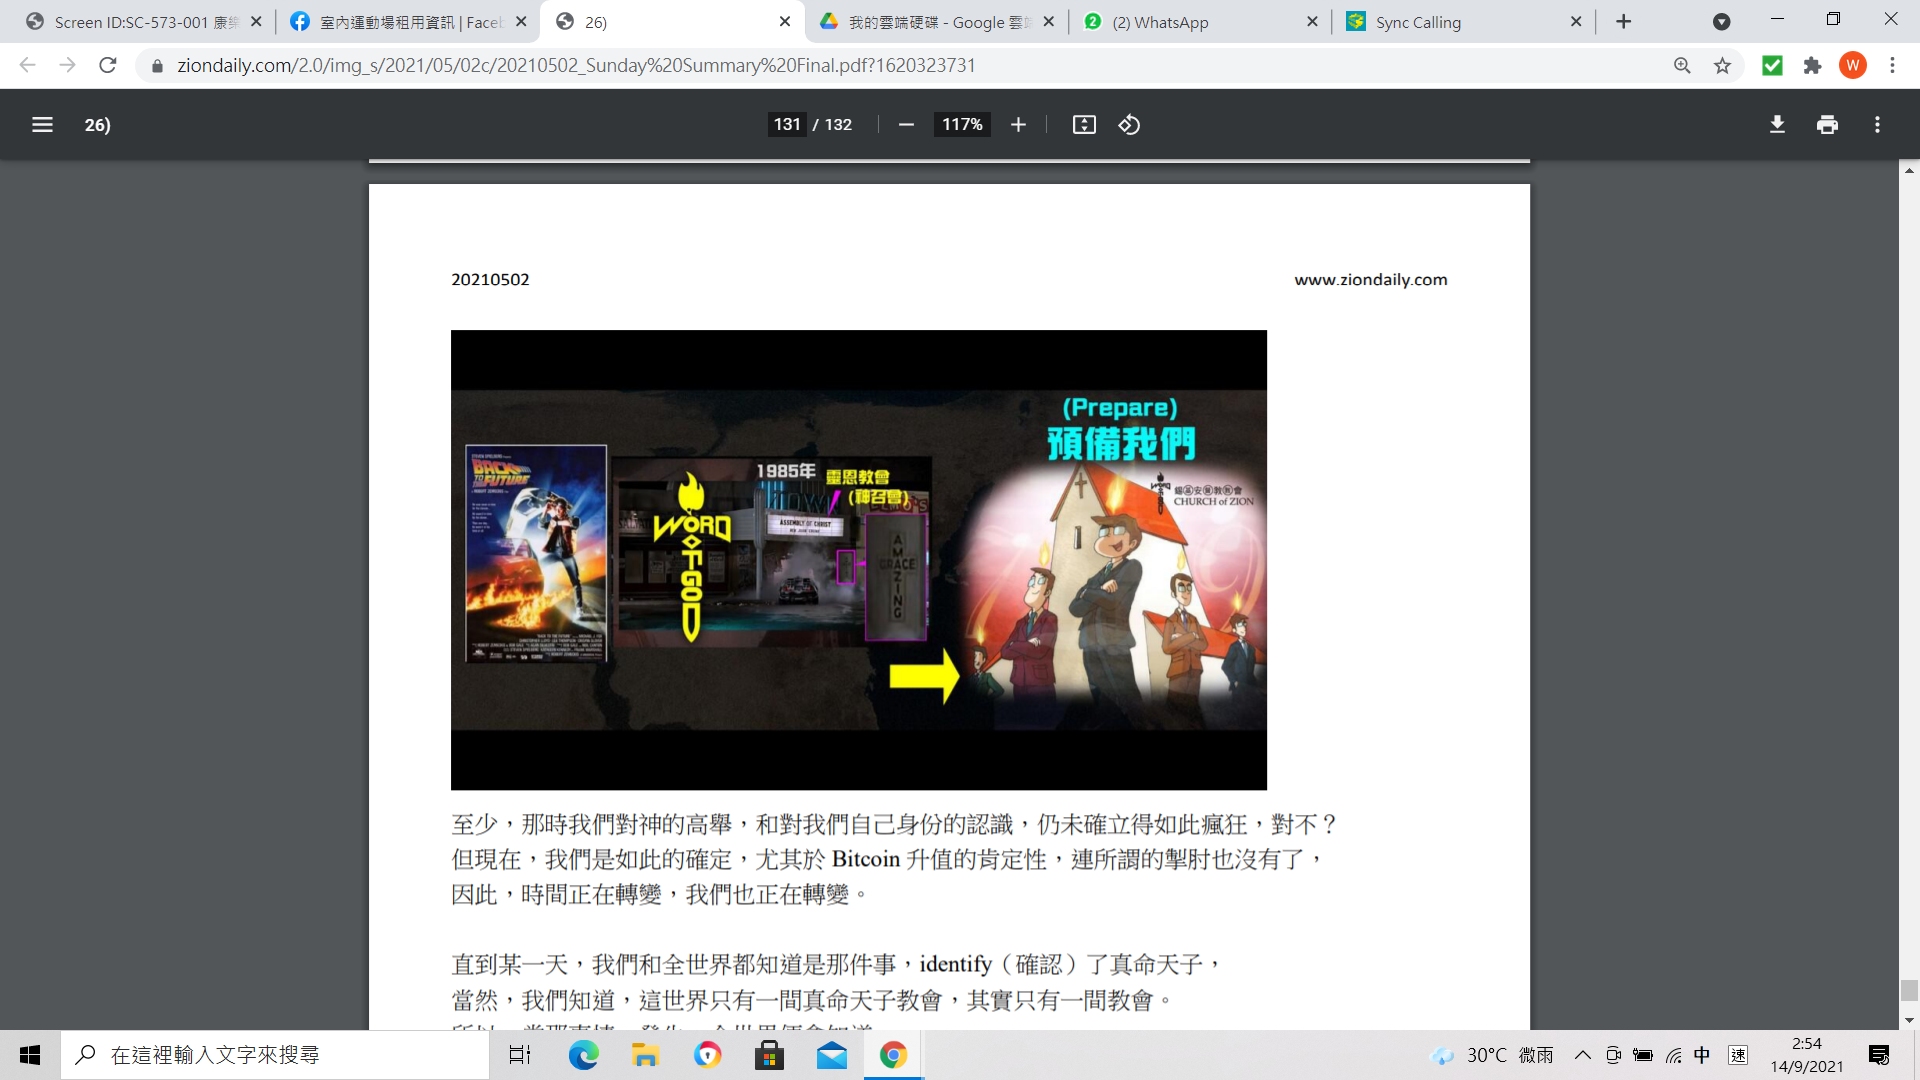Bookmark this page with star icon
Screen dimensions: 1920x1080
pyautogui.click(x=1722, y=66)
